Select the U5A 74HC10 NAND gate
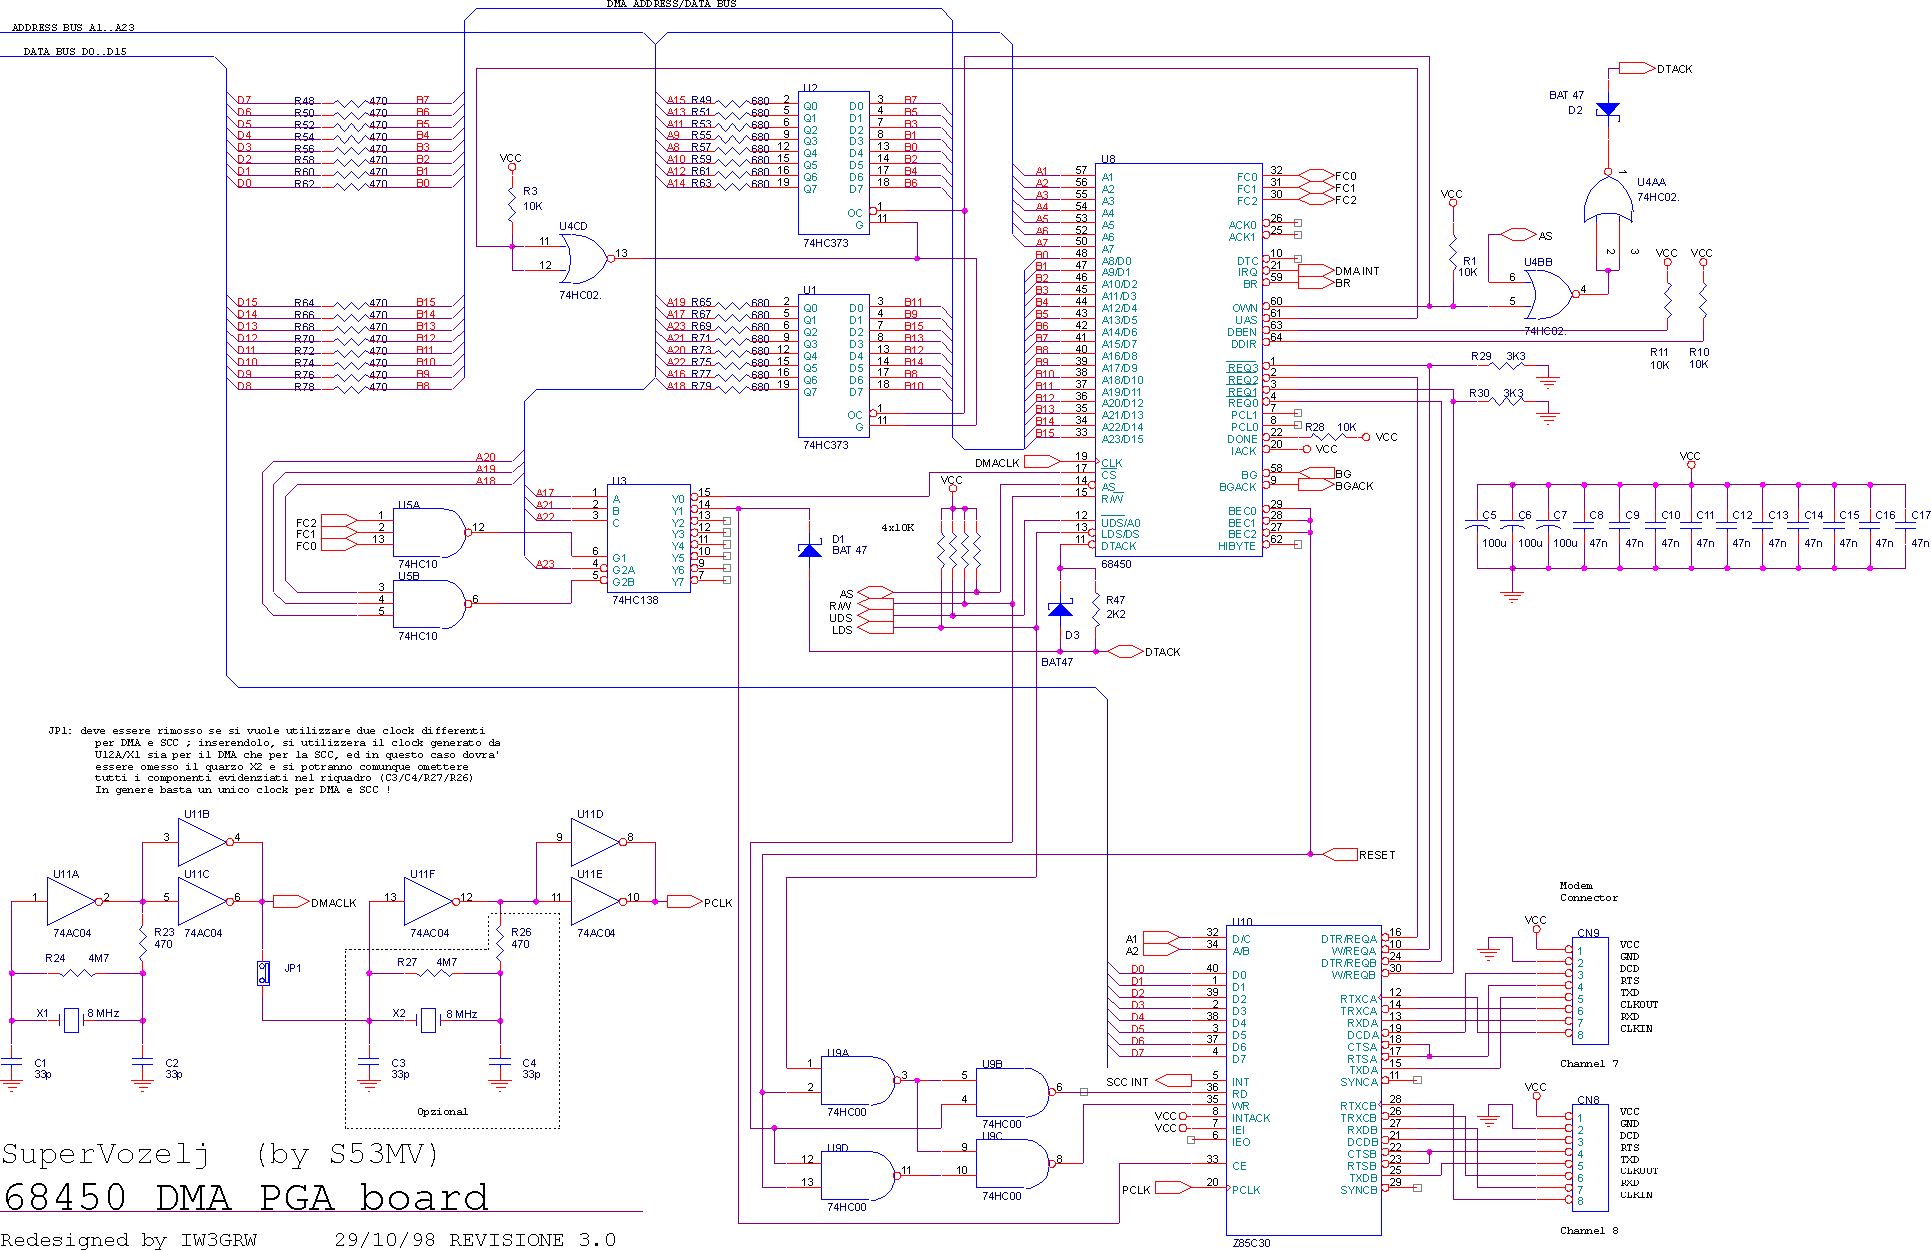This screenshot has width=1931, height=1250. point(430,532)
